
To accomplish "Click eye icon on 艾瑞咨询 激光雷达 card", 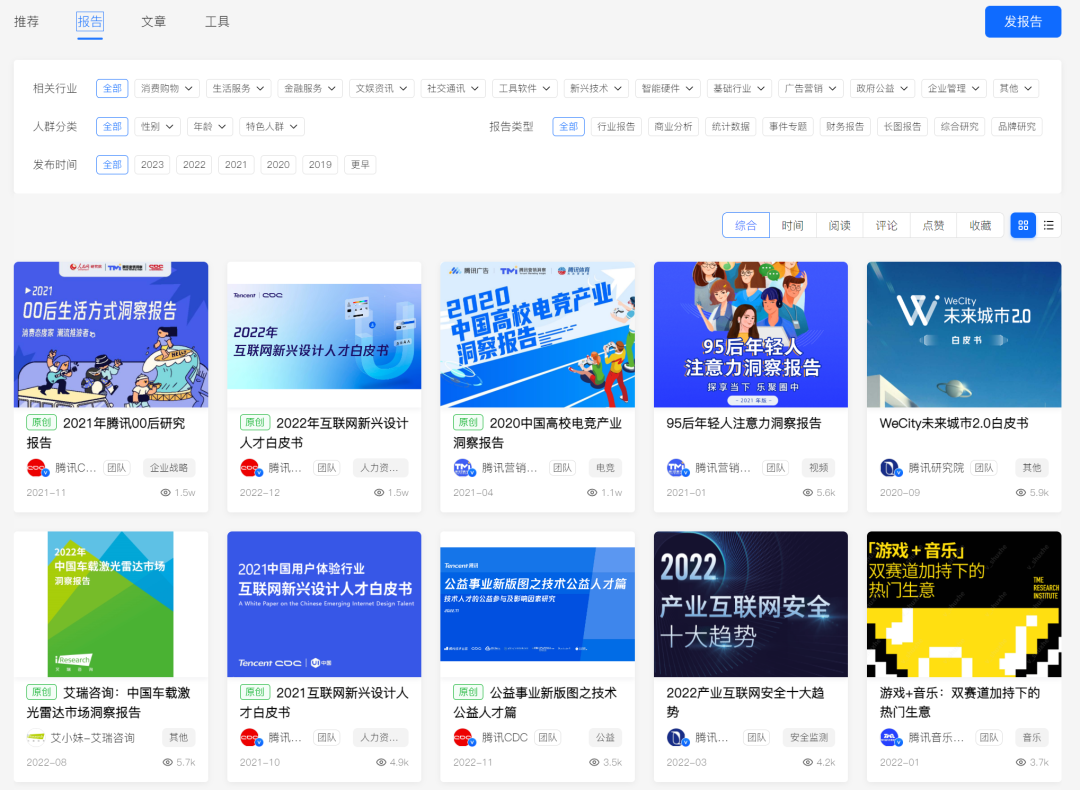I will (167, 762).
